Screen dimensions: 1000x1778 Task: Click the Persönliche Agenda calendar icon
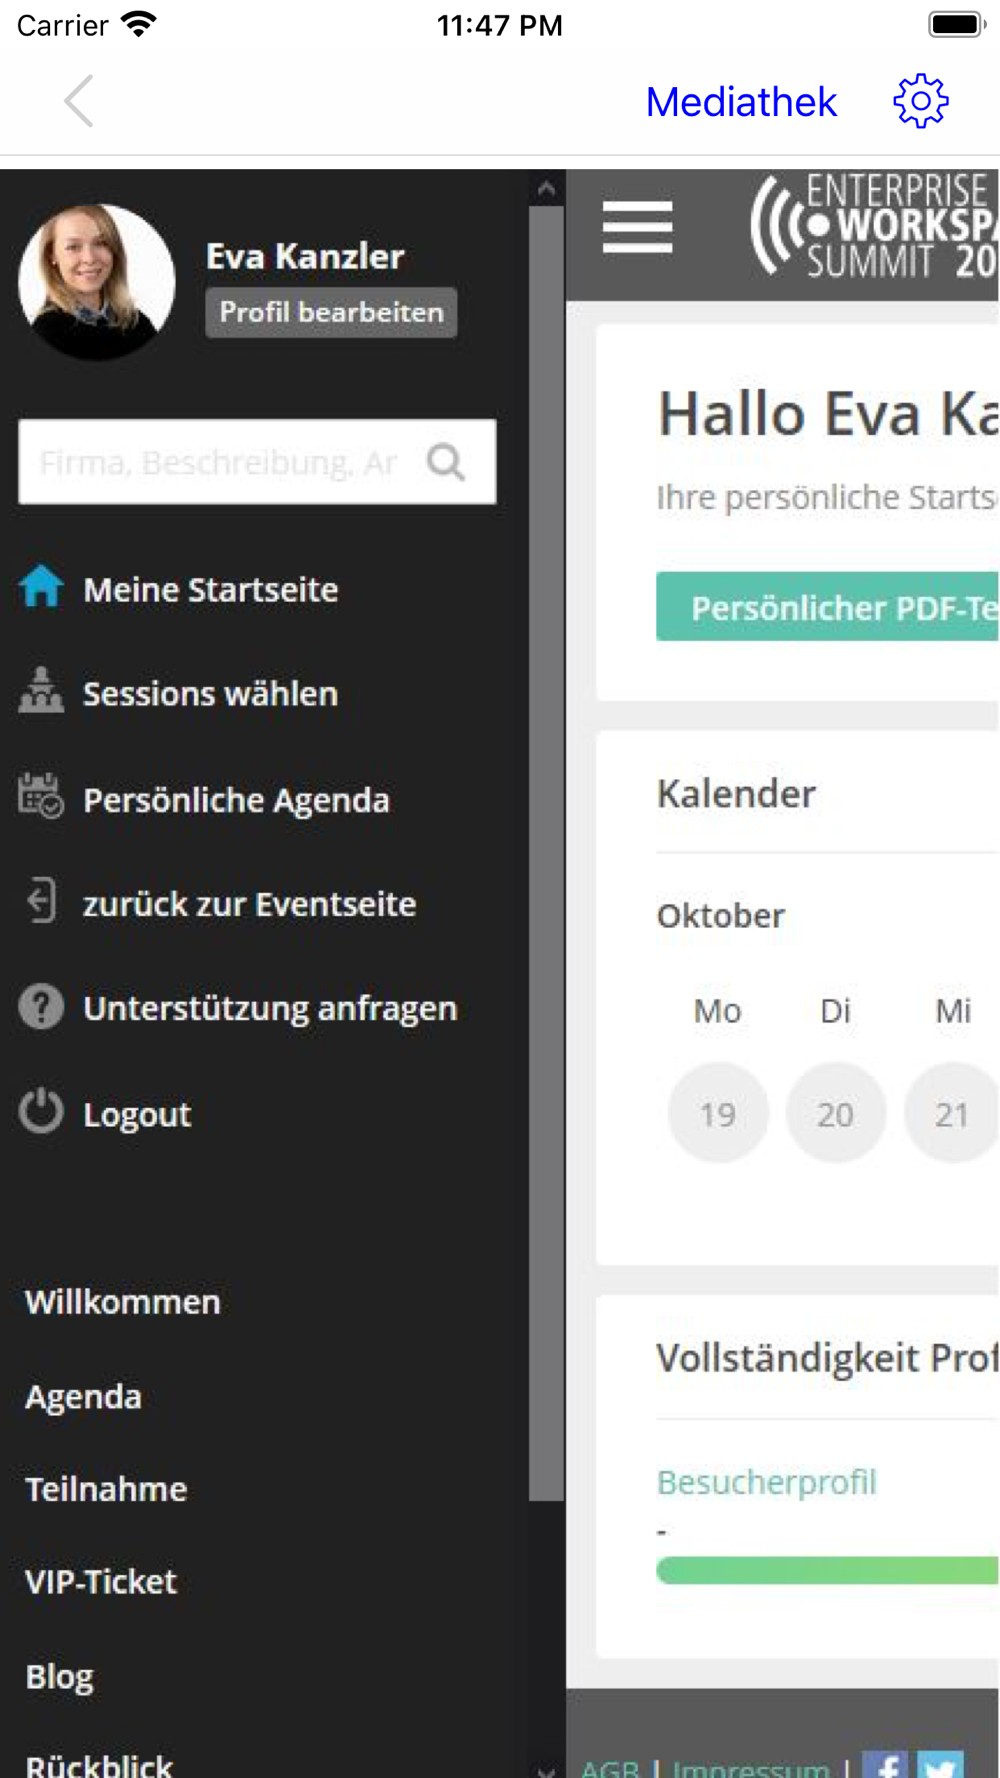tap(41, 797)
